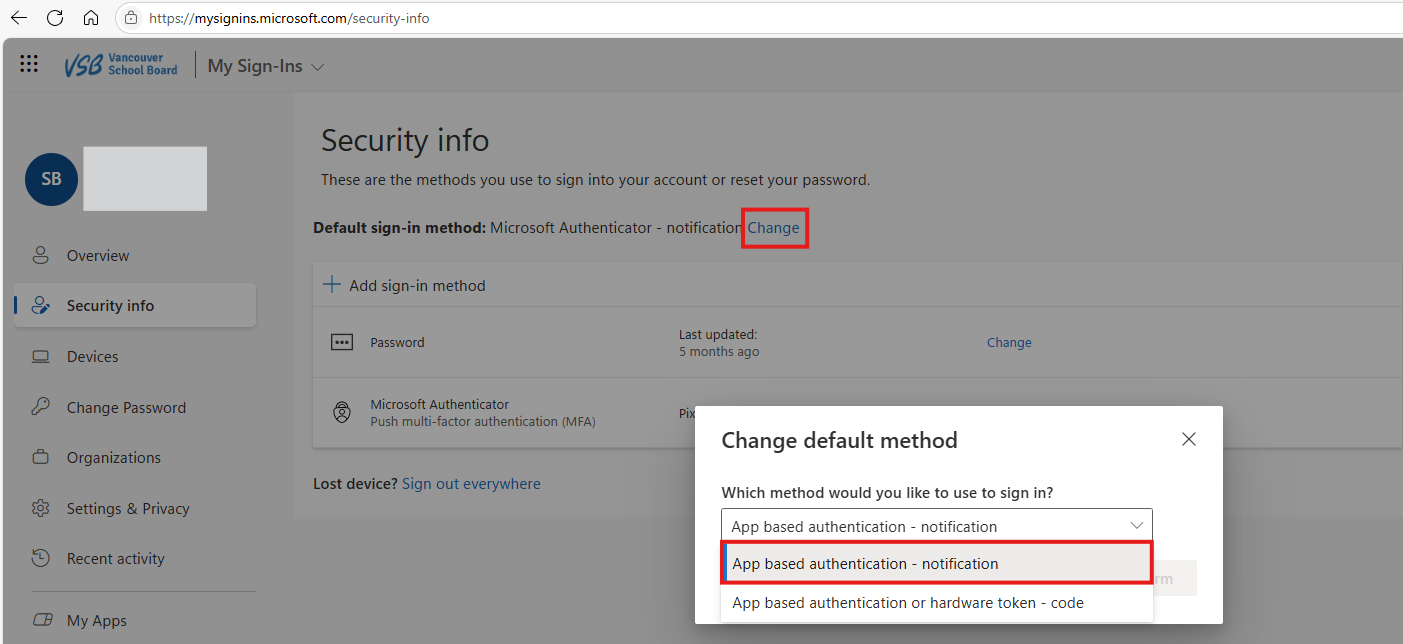The width and height of the screenshot is (1403, 644).
Task: Click the plus icon for Add sign-in method
Action: 332,285
